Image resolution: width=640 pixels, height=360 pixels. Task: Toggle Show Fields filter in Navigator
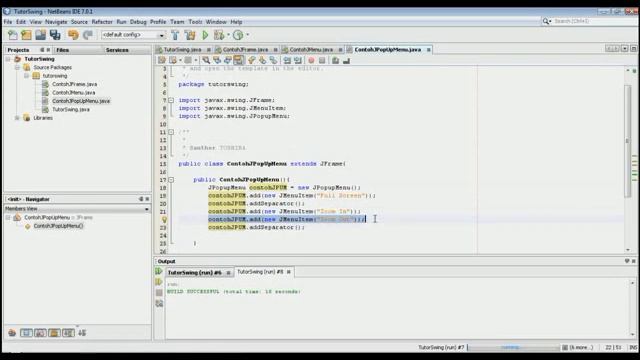pyautogui.click(x=27, y=333)
